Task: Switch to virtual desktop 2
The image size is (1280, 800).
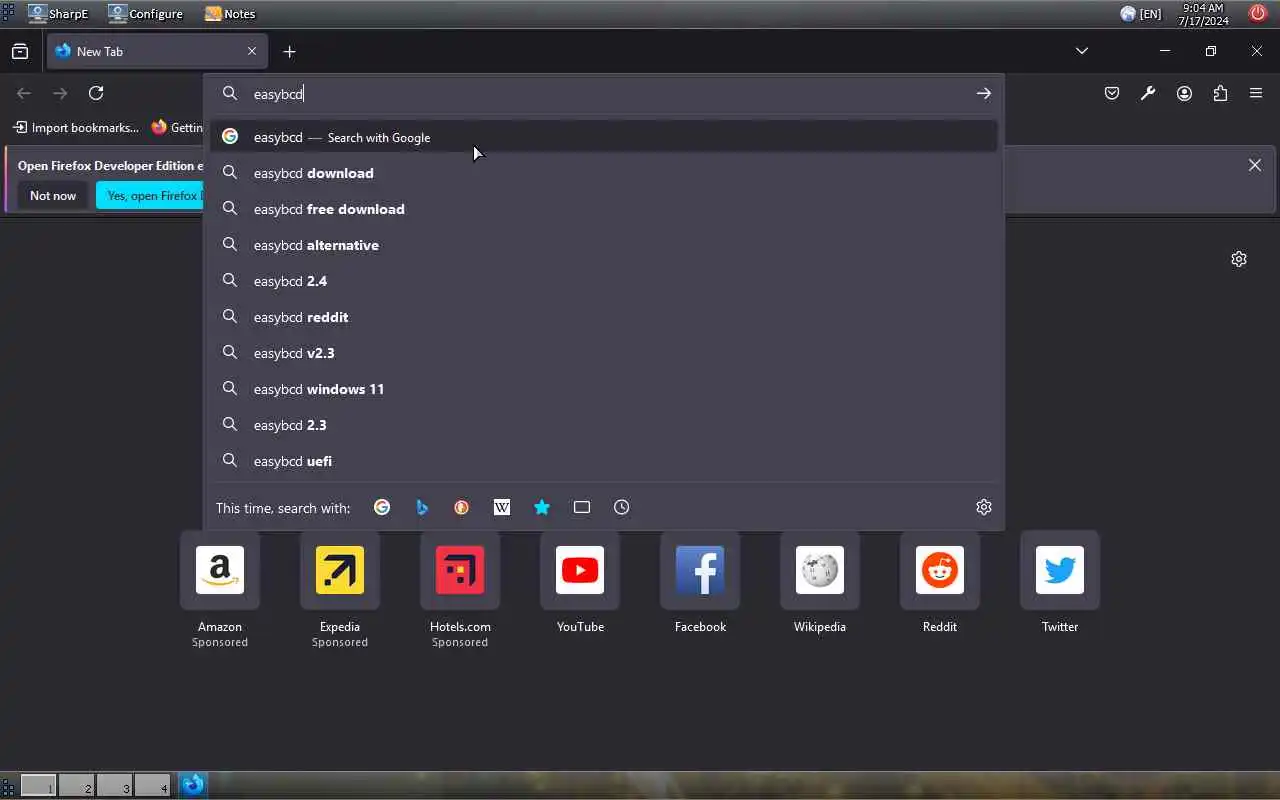Action: point(77,785)
